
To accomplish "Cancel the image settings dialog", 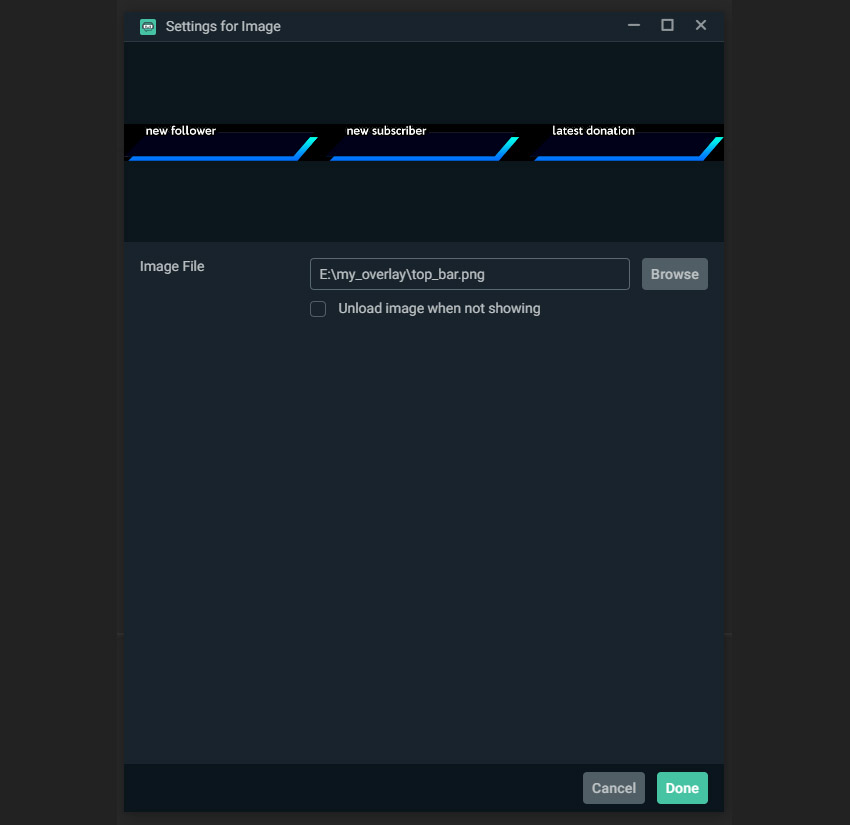I will click(x=614, y=788).
